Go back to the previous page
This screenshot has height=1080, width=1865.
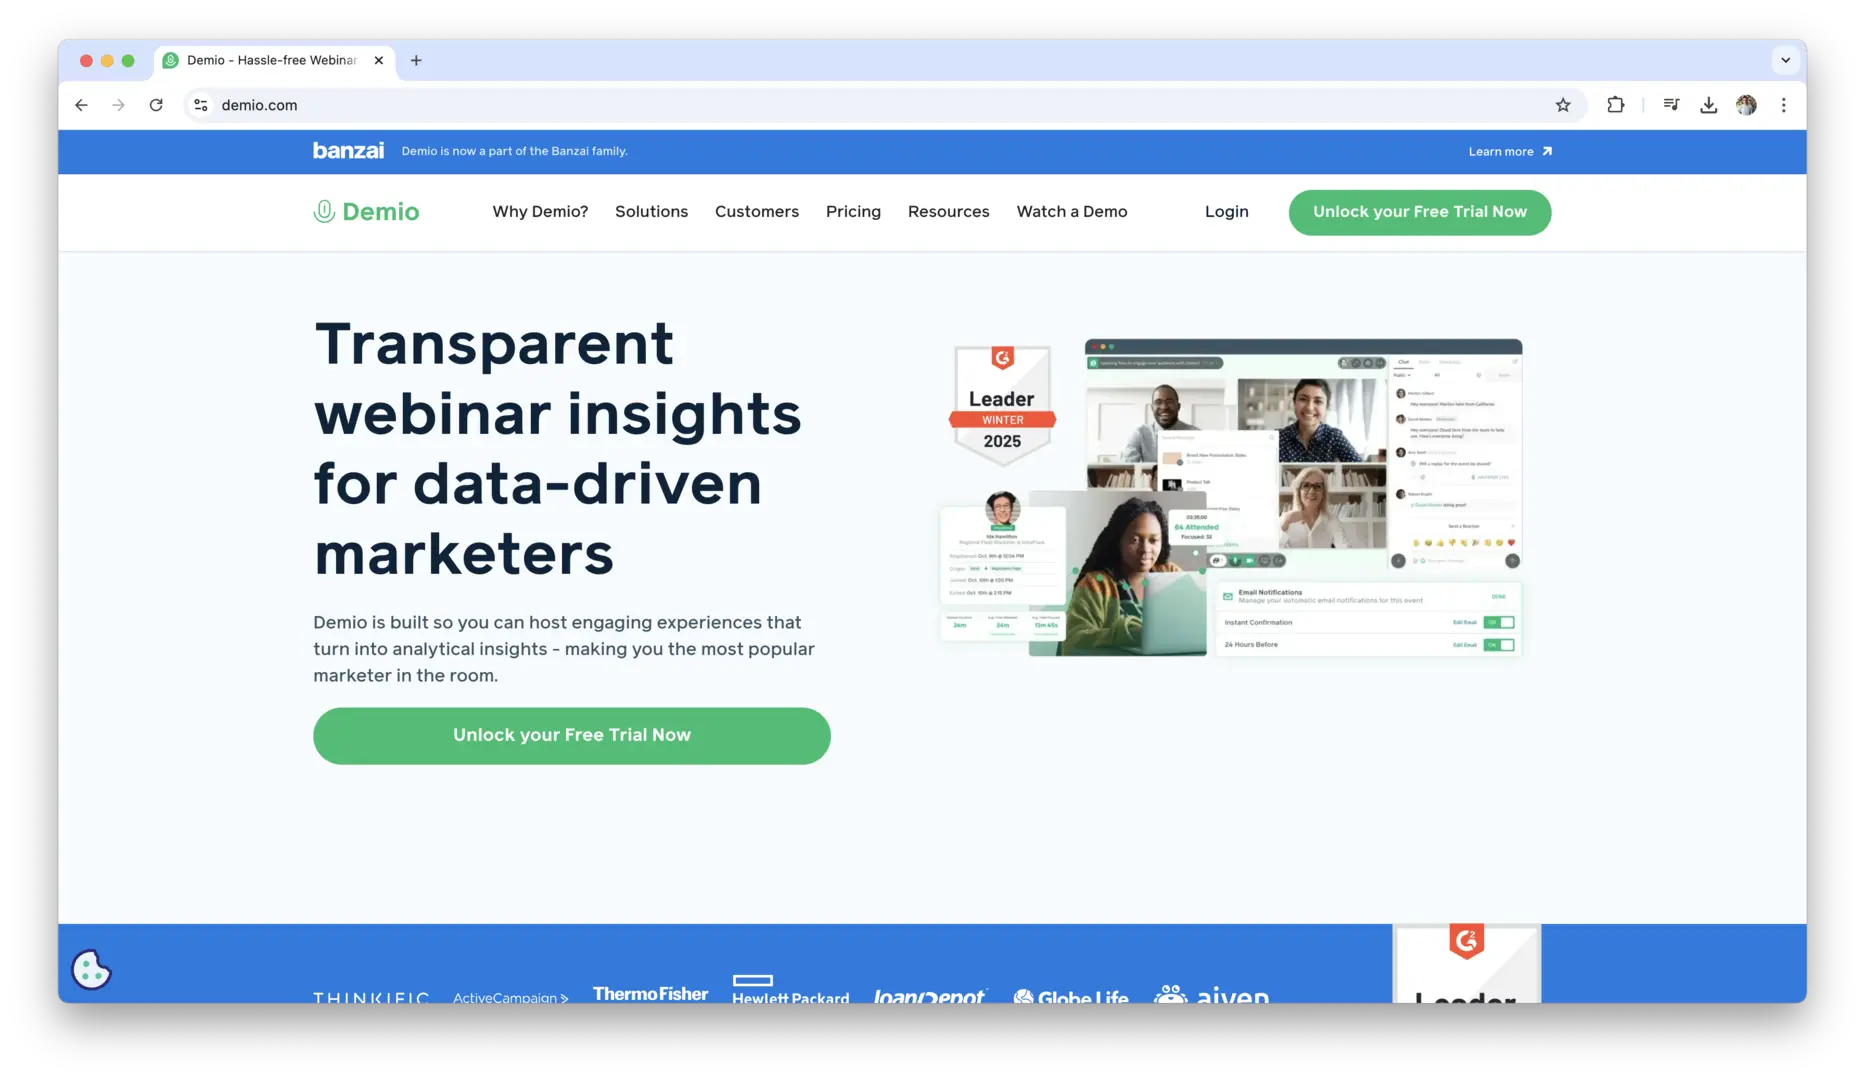[82, 105]
